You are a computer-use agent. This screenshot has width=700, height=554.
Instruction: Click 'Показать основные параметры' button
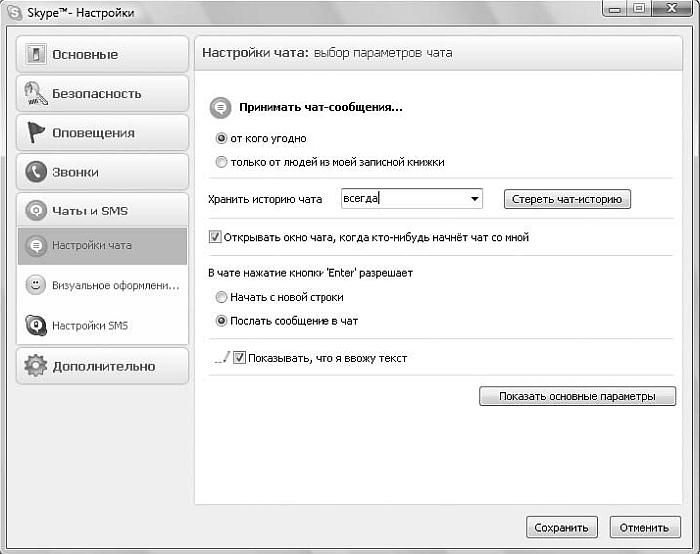coord(577,397)
